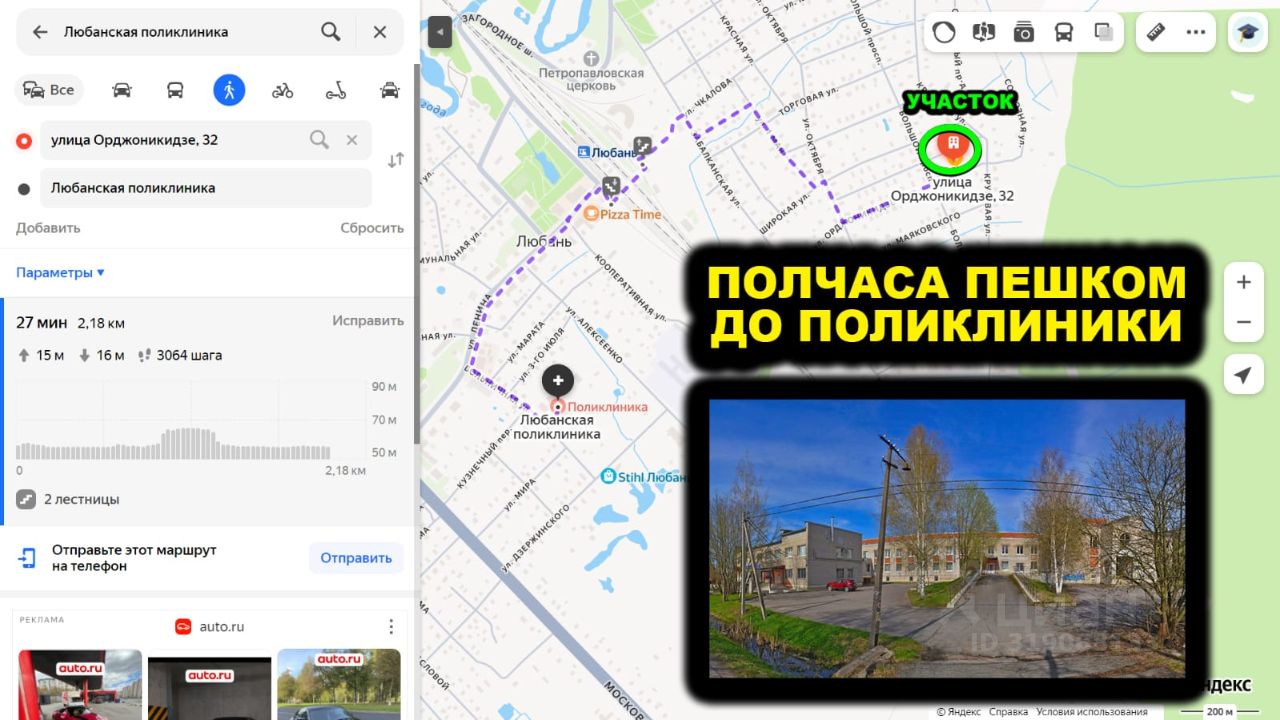Viewport: 1280px width, 720px height.
Task: Click the Любань town name on the map
Action: click(x=544, y=241)
